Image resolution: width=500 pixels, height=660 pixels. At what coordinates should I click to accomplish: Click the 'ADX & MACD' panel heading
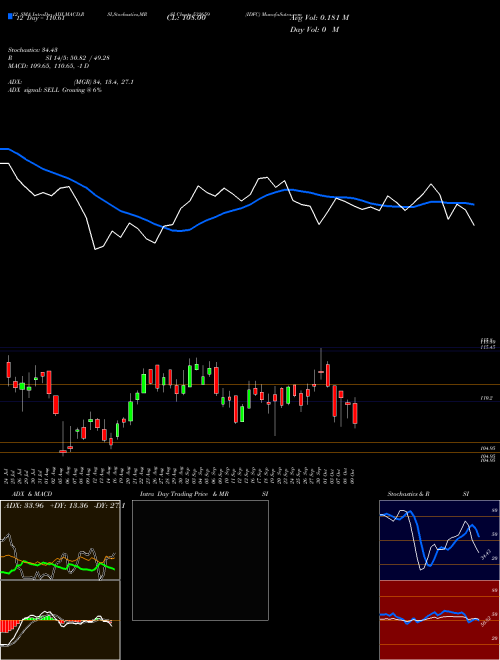[x=30, y=494]
